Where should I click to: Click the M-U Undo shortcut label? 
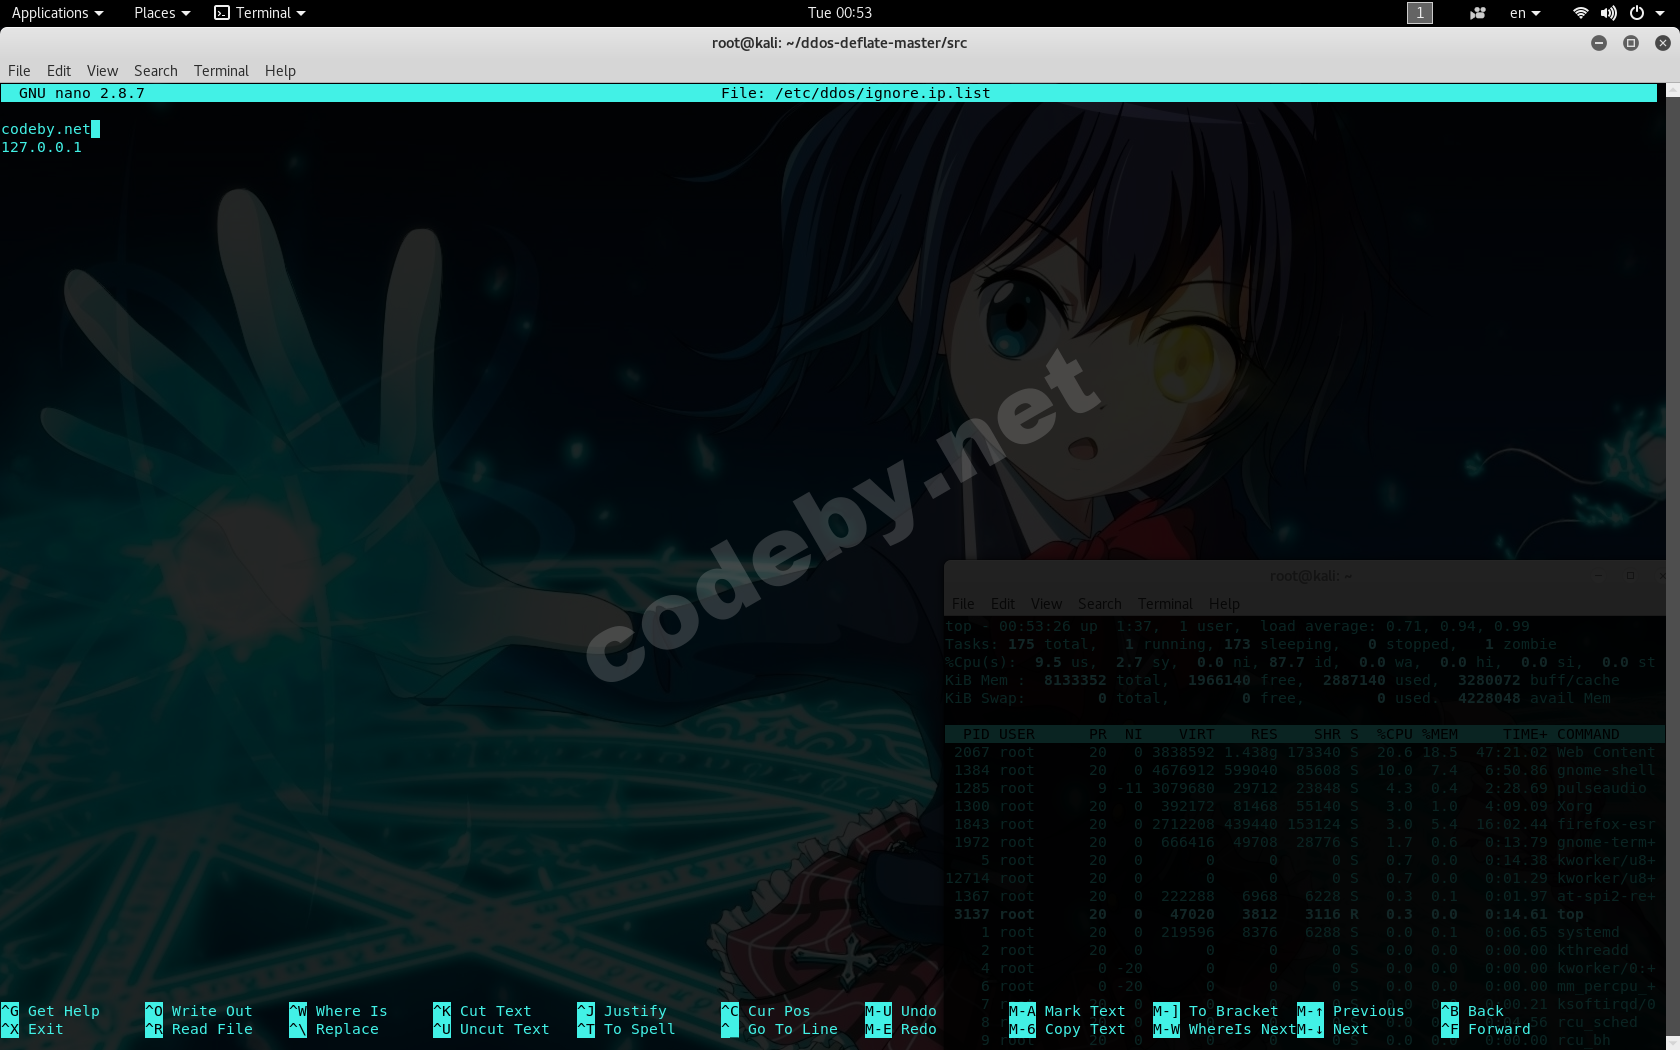[901, 1011]
